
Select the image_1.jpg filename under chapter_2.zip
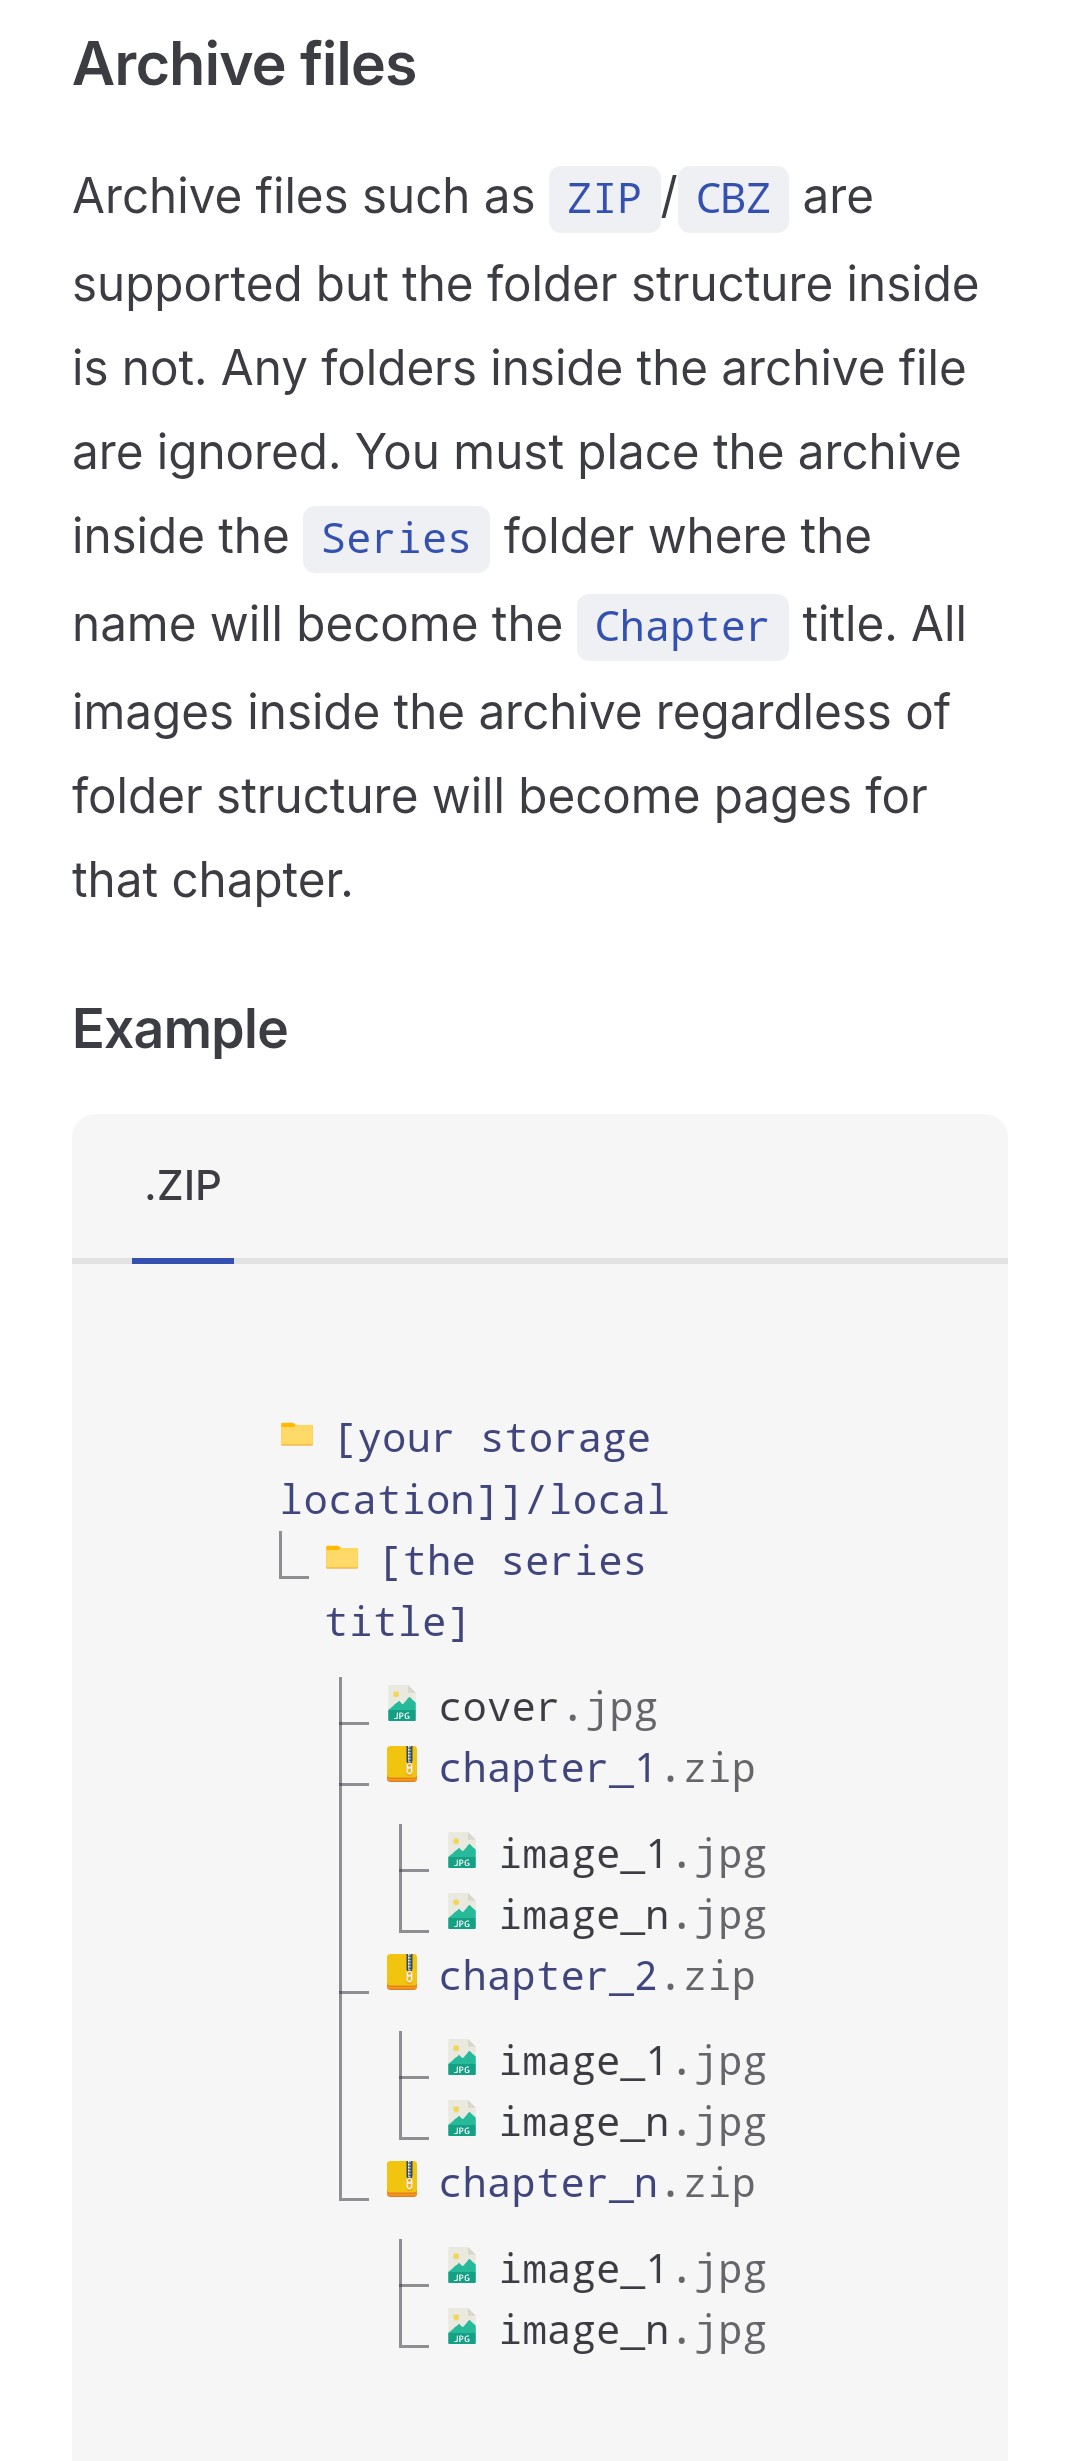click(x=633, y=2062)
